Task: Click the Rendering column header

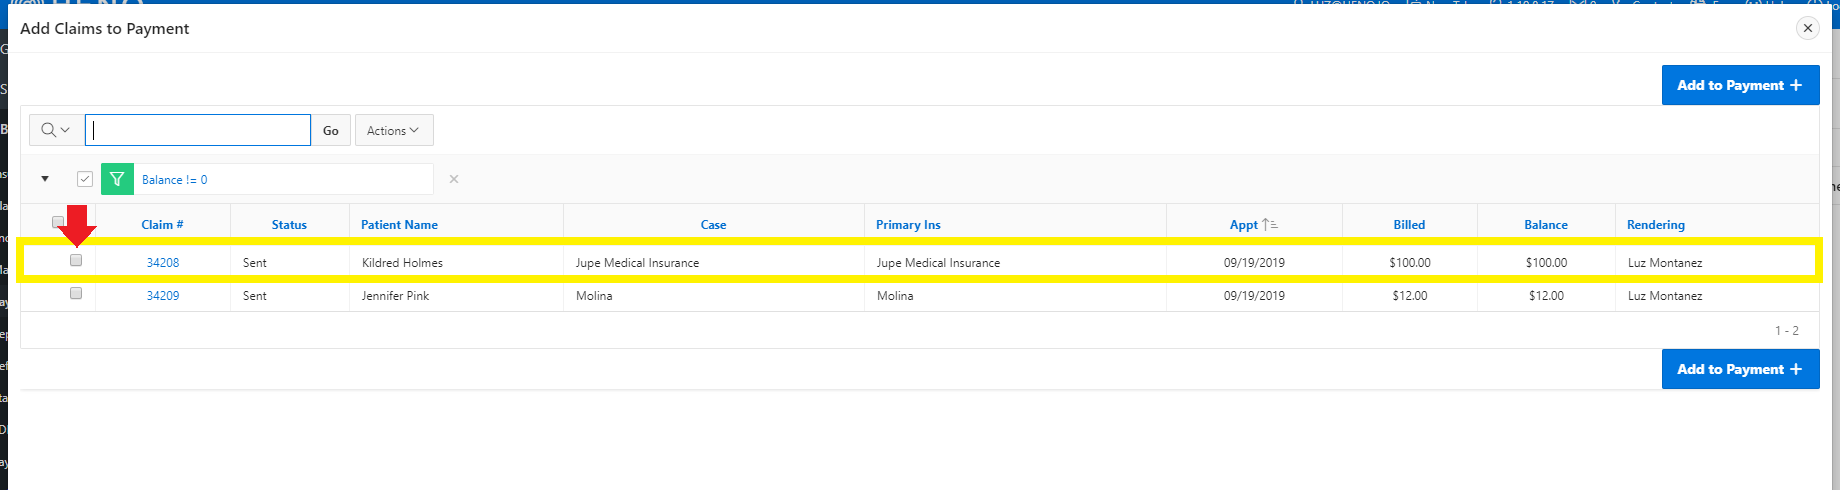Action: (1656, 225)
